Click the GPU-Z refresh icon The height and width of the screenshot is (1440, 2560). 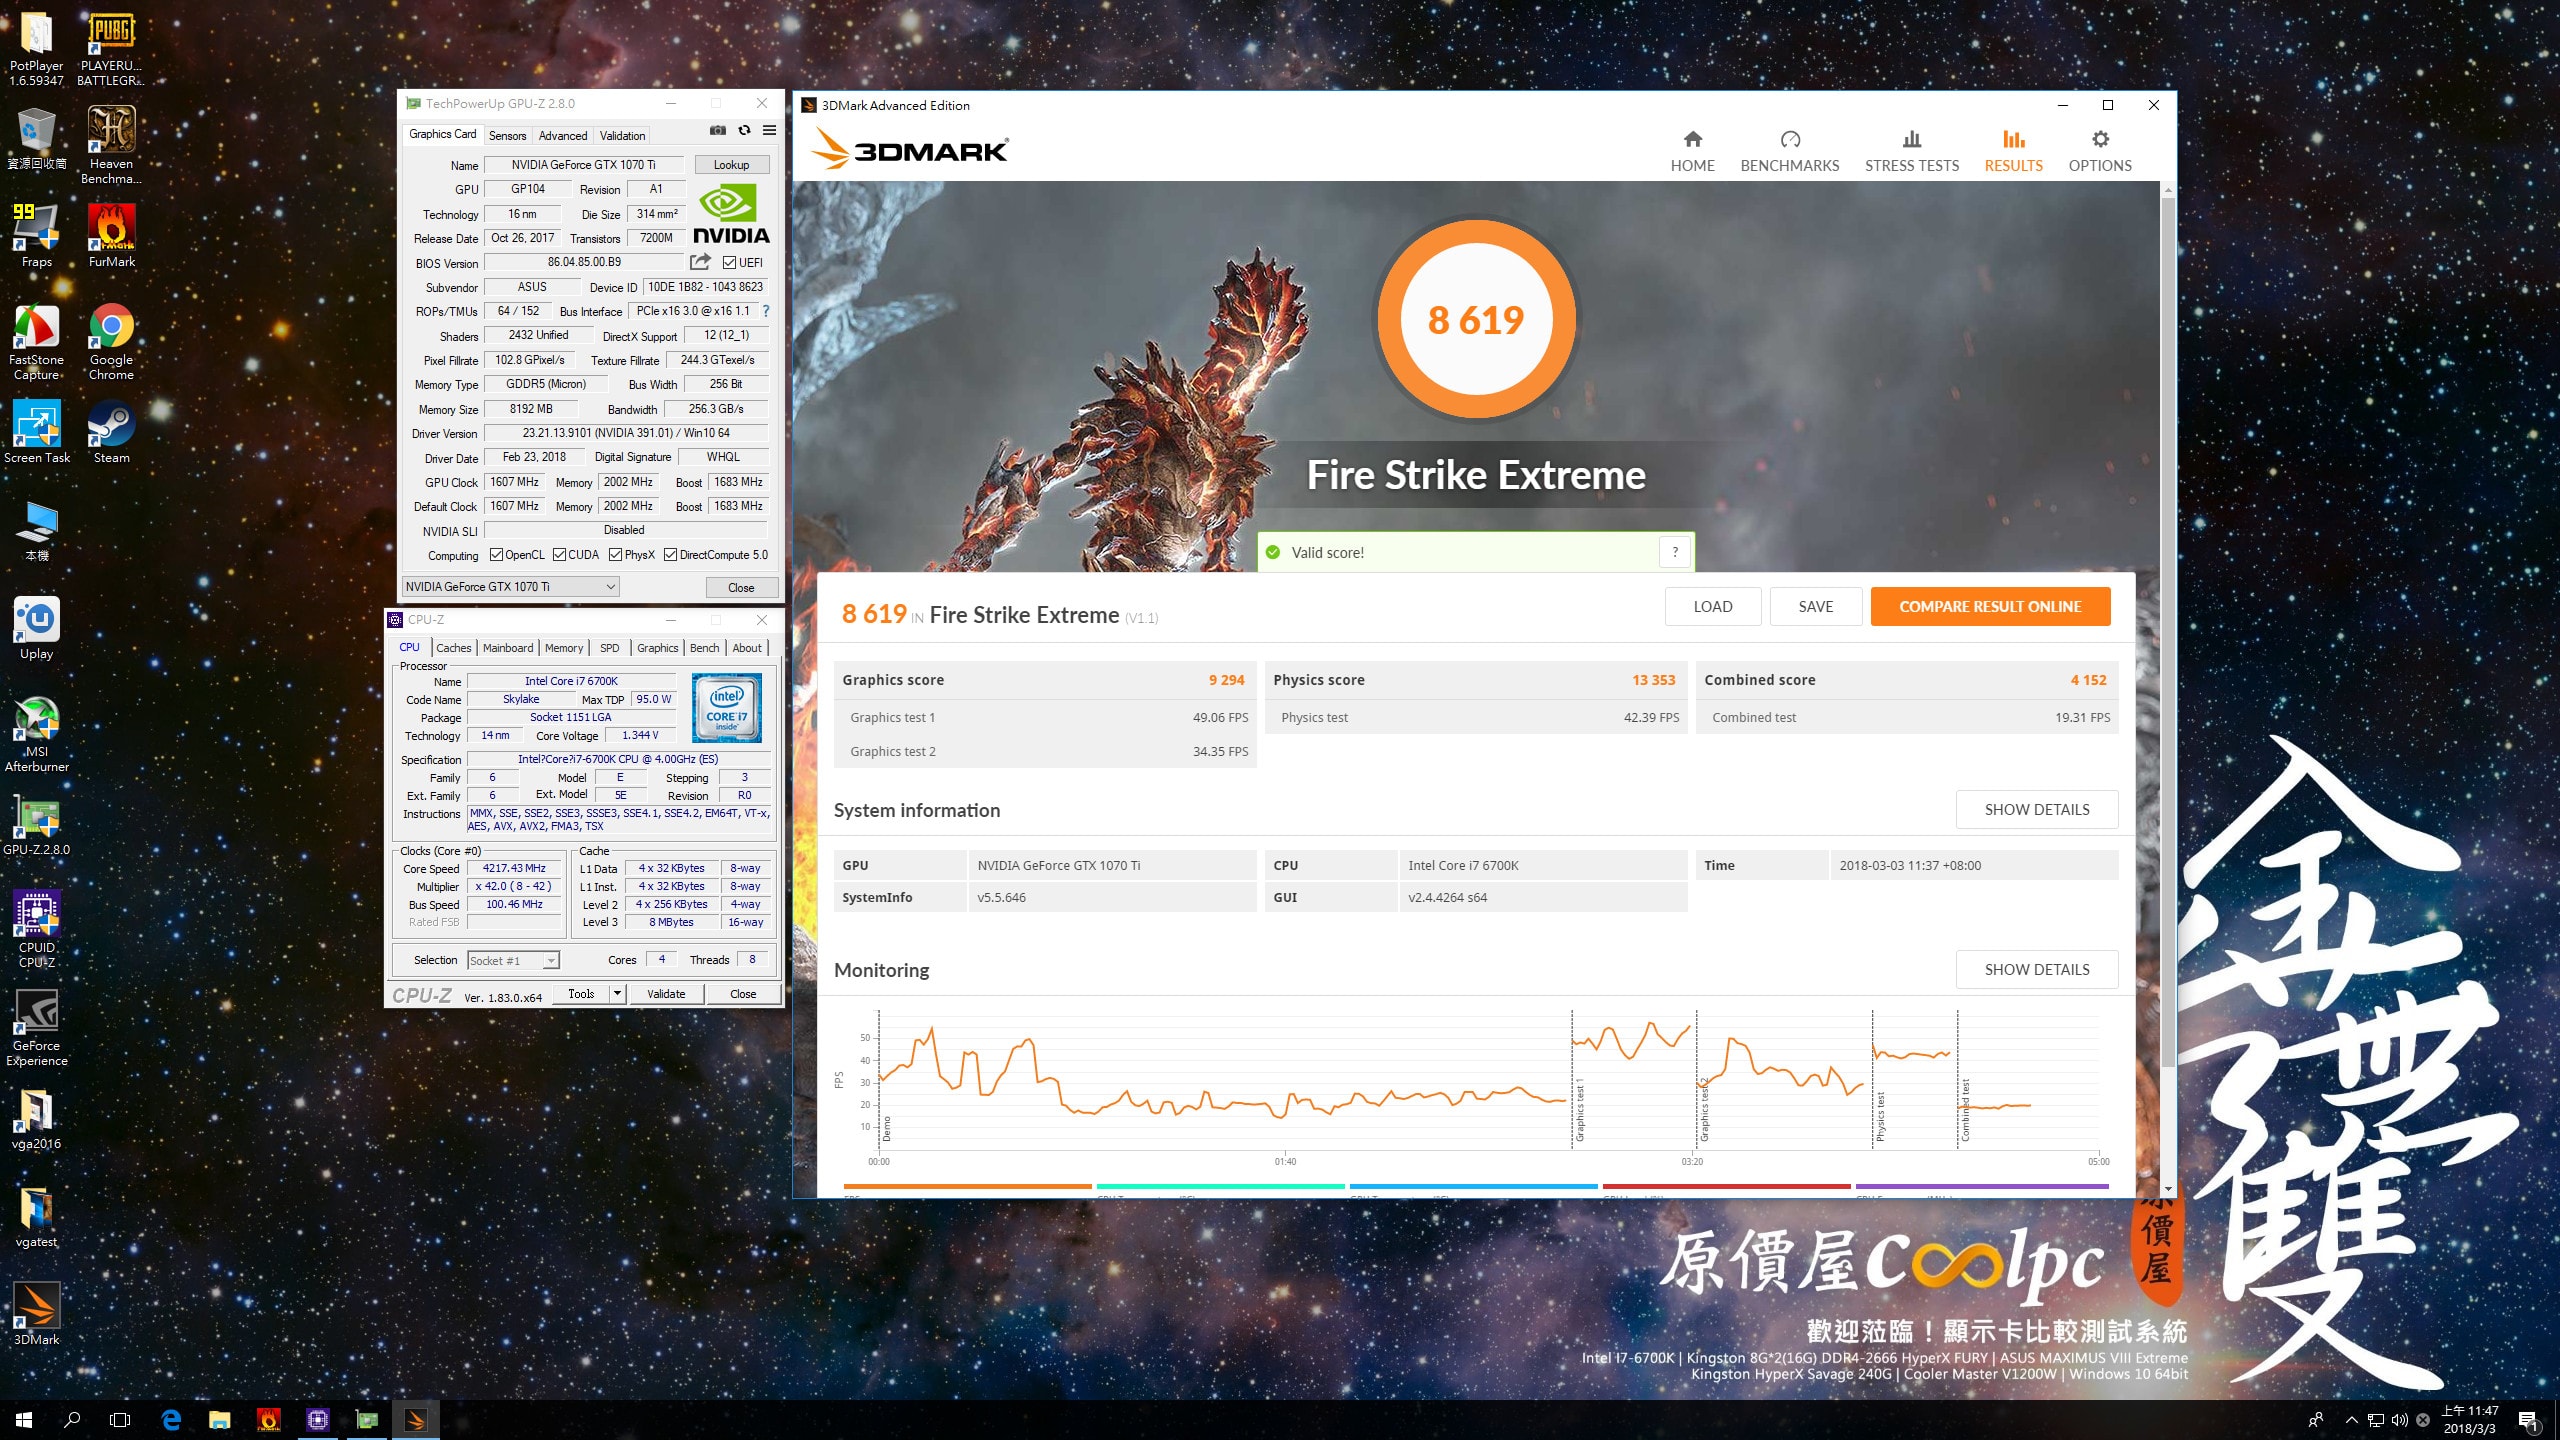[x=744, y=131]
